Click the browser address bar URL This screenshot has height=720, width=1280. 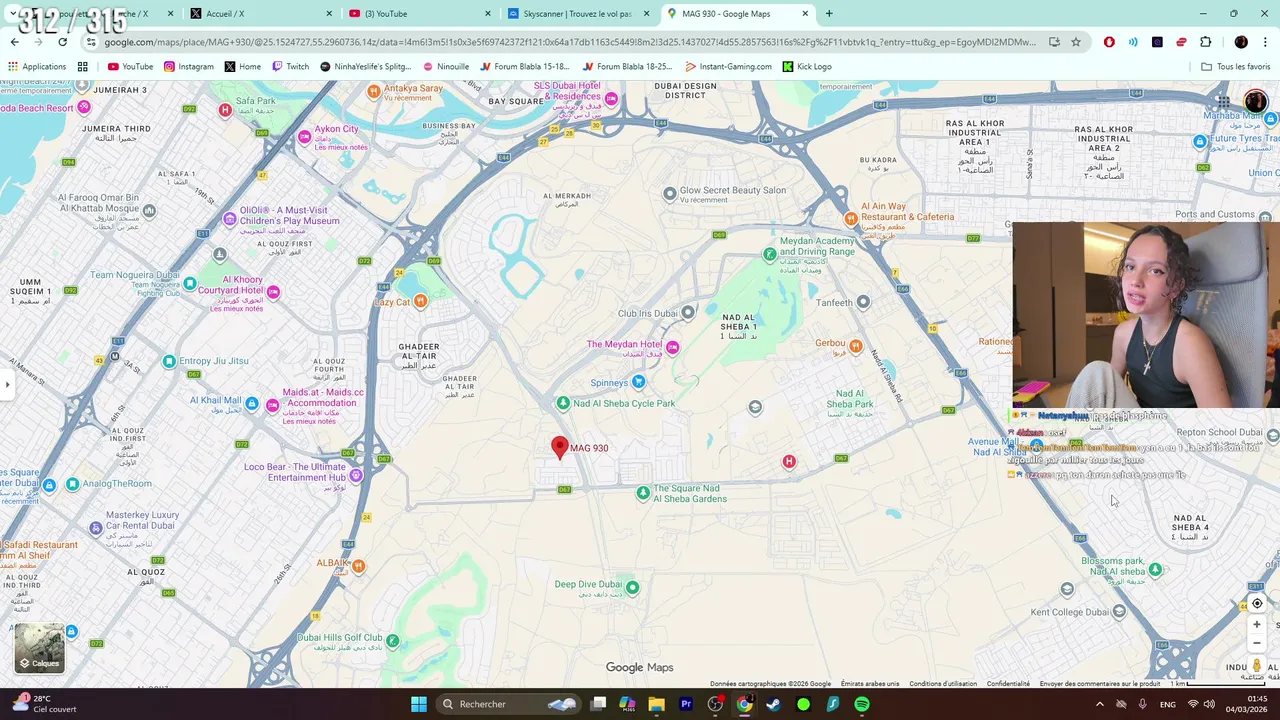[x=570, y=42]
